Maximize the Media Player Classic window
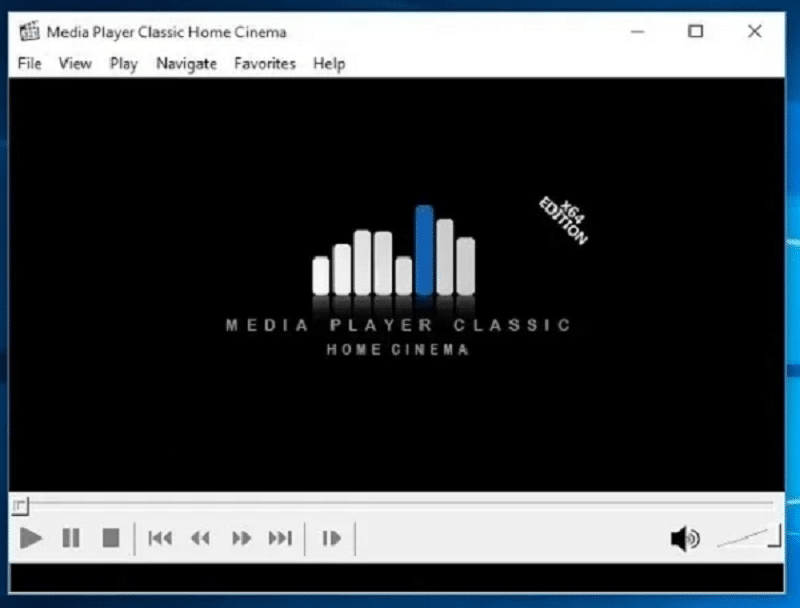 696,32
